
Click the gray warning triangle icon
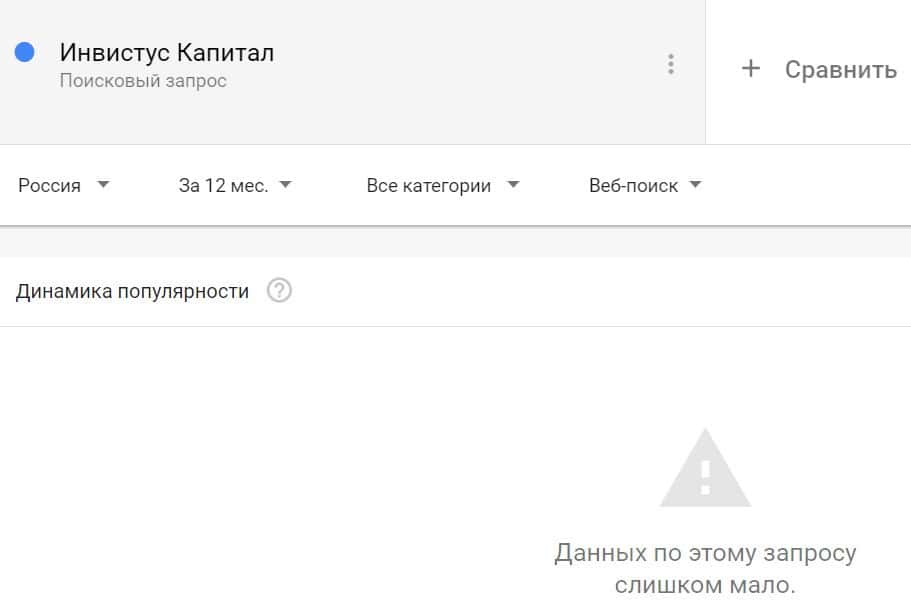[705, 469]
